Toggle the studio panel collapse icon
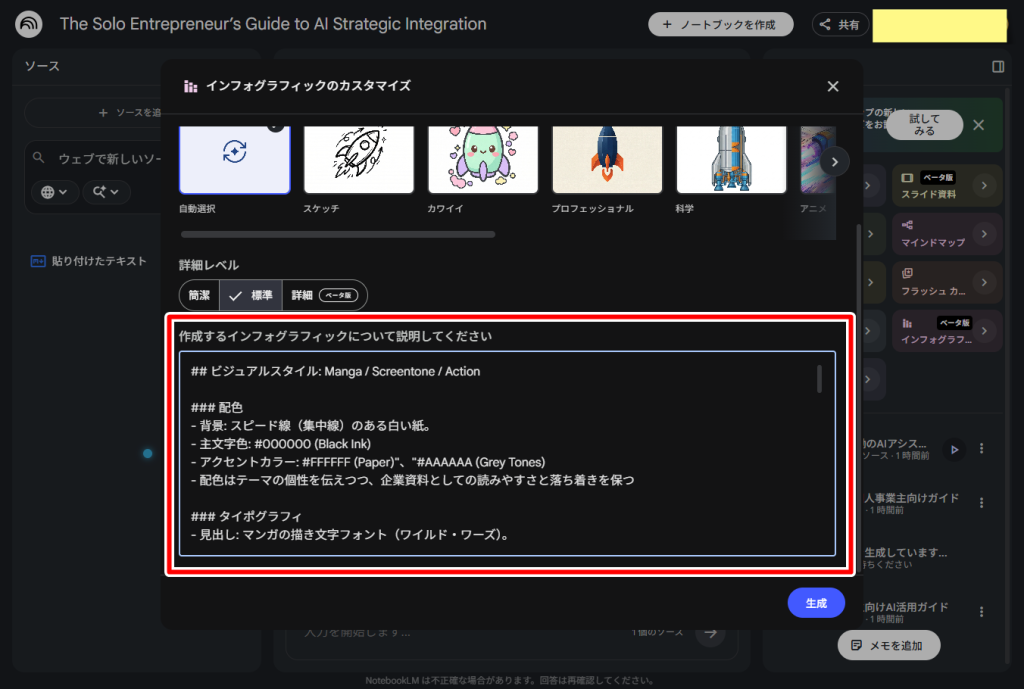 pos(998,67)
